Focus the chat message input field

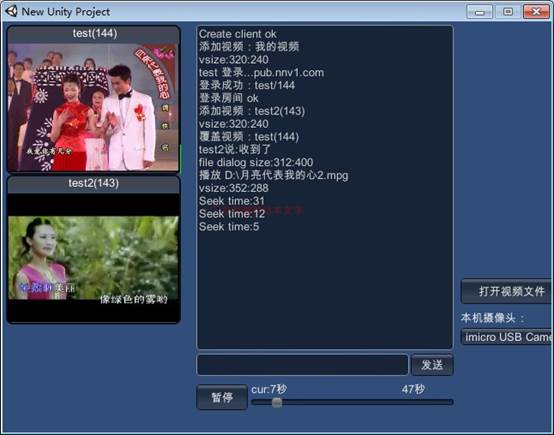pos(302,365)
